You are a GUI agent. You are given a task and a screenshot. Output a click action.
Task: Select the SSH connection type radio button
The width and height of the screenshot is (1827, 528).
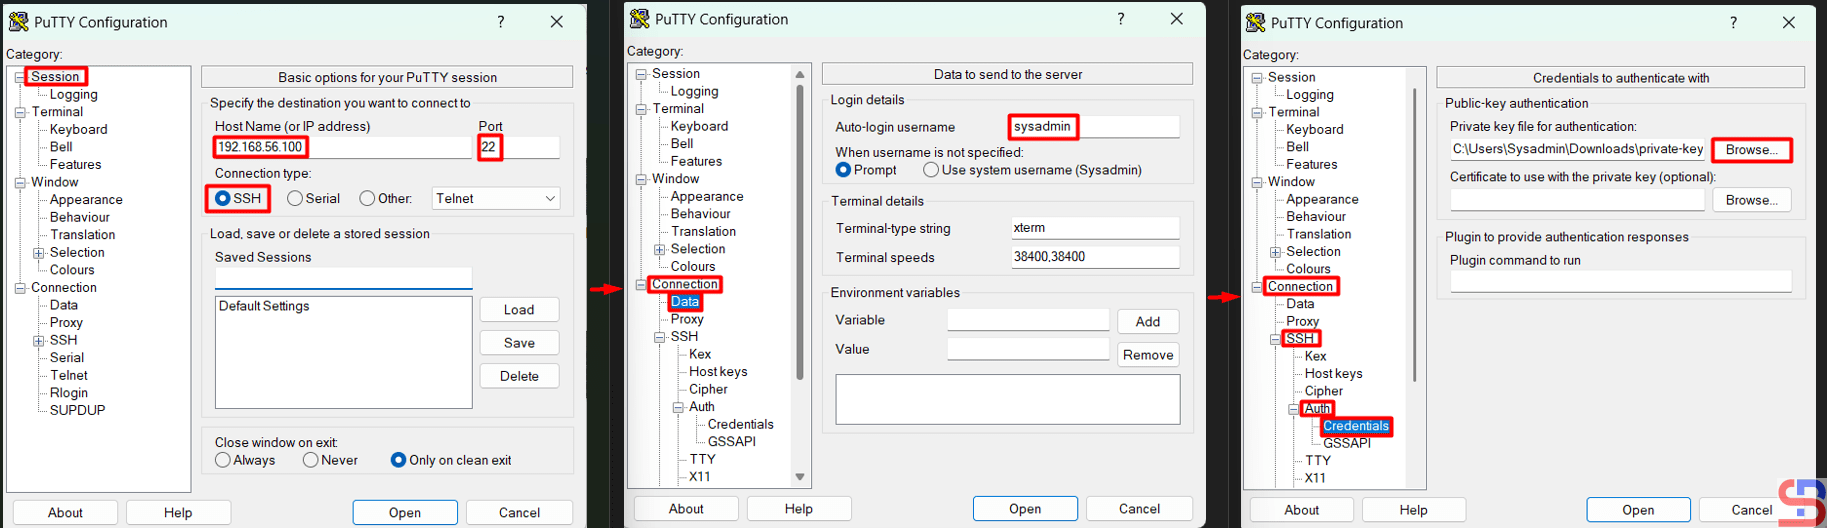click(223, 198)
